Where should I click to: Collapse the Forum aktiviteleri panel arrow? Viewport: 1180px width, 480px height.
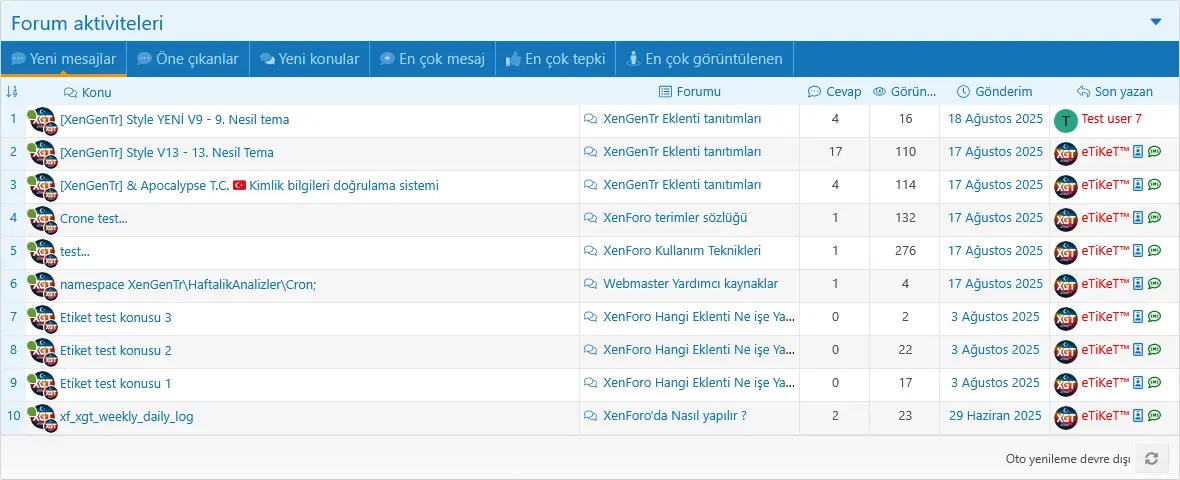point(1156,21)
